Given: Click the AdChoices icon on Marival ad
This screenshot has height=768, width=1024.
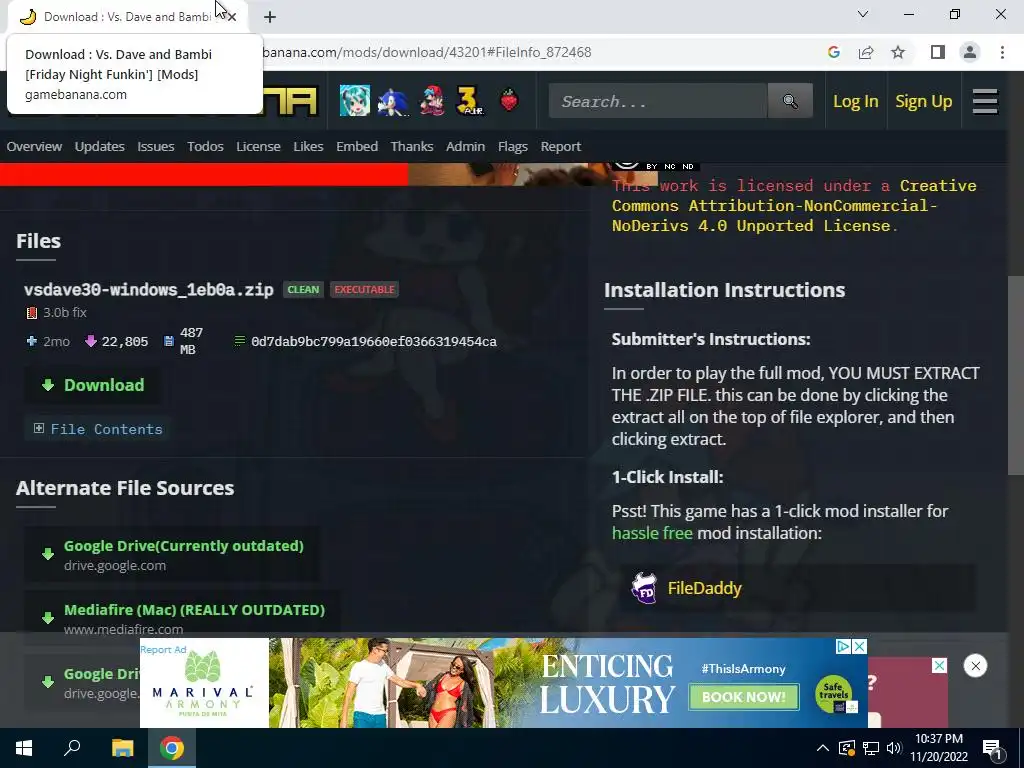Looking at the screenshot, I should tap(843, 647).
